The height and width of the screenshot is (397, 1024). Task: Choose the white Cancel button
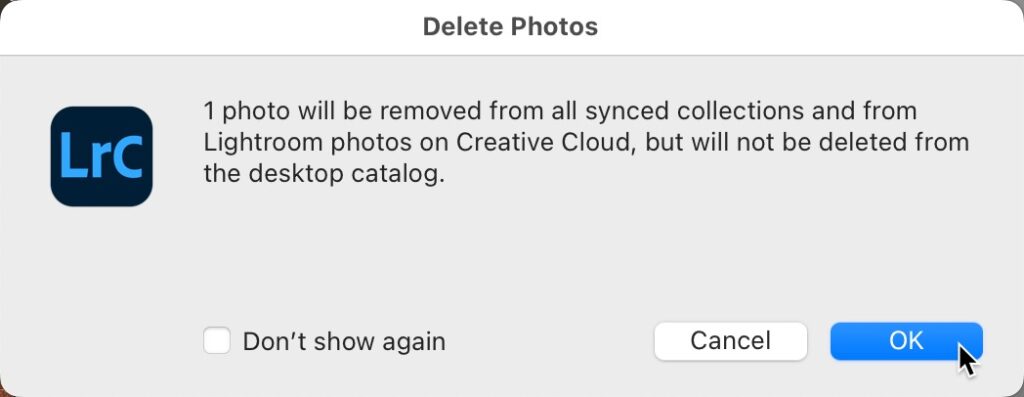(x=730, y=341)
